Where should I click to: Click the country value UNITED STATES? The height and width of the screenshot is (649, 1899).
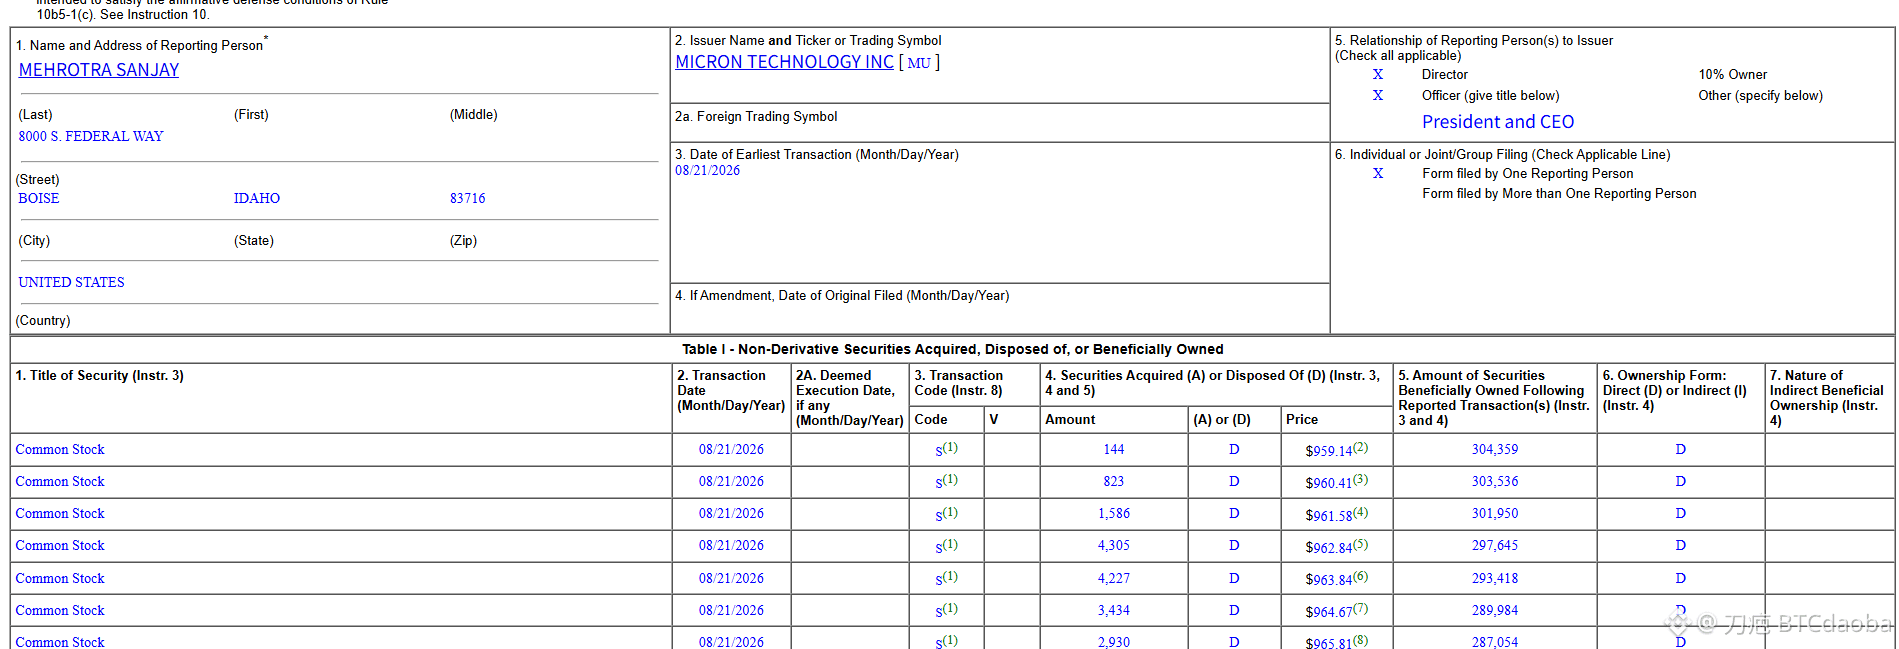pos(72,283)
